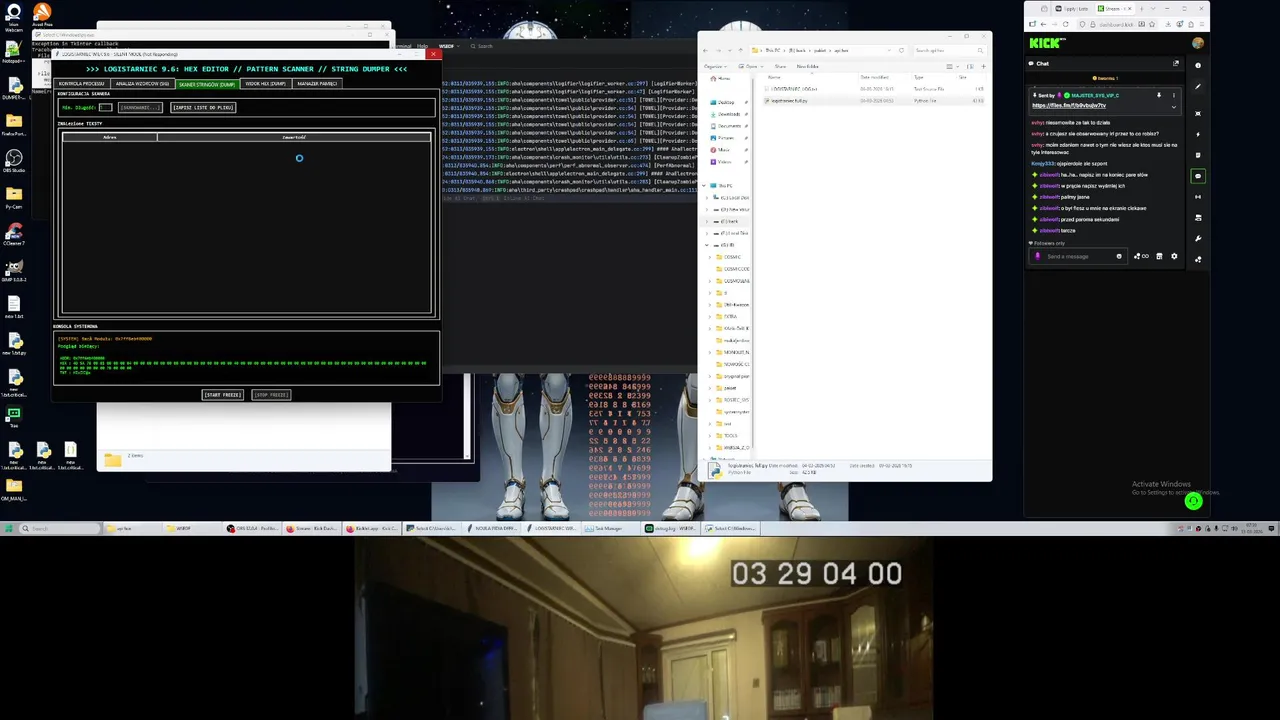Open the CCleaner 7 desktop shortcut
The height and width of the screenshot is (720, 1280).
(x=14, y=232)
